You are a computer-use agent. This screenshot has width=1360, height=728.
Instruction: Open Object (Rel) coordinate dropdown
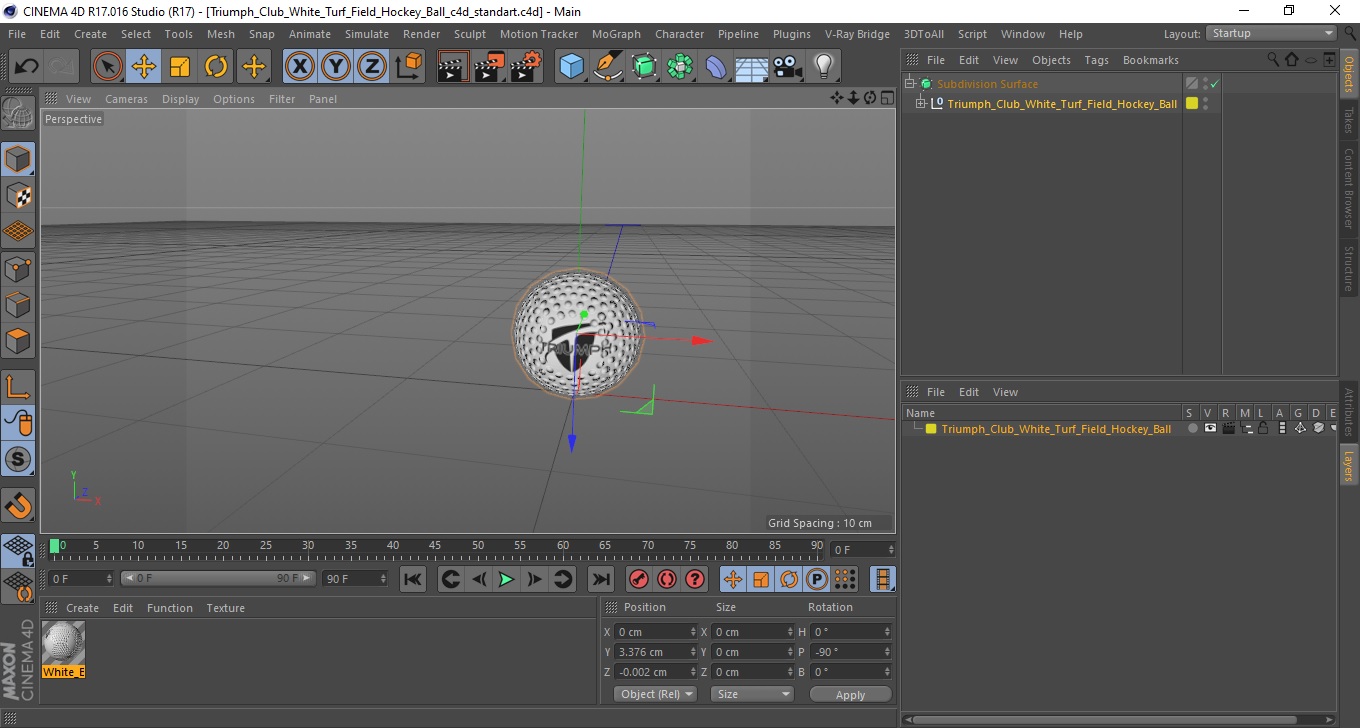pos(655,694)
